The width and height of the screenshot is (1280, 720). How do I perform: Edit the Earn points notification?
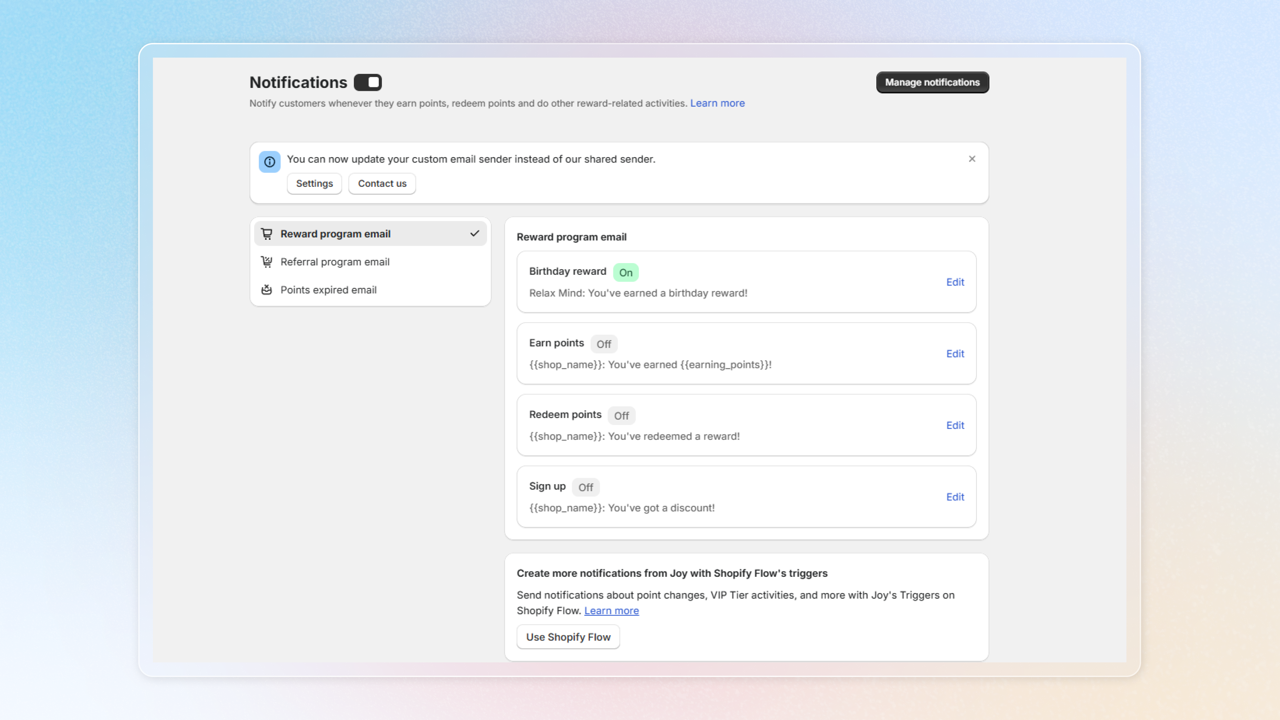(955, 354)
